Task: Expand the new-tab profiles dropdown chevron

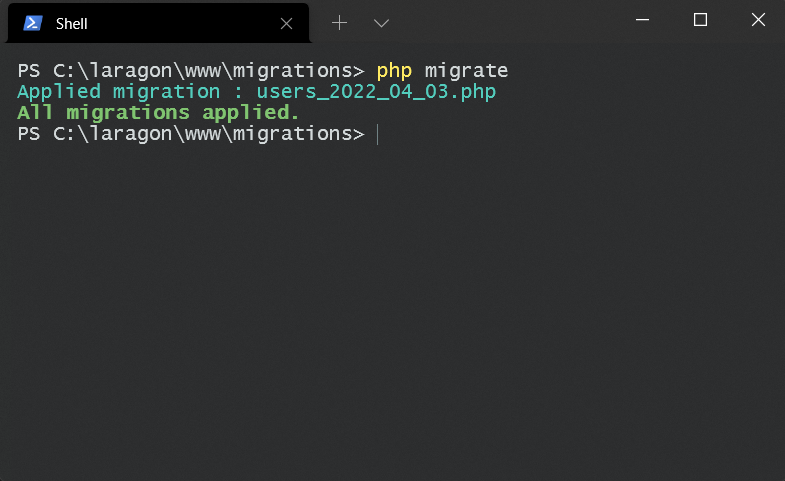Action: pos(381,23)
